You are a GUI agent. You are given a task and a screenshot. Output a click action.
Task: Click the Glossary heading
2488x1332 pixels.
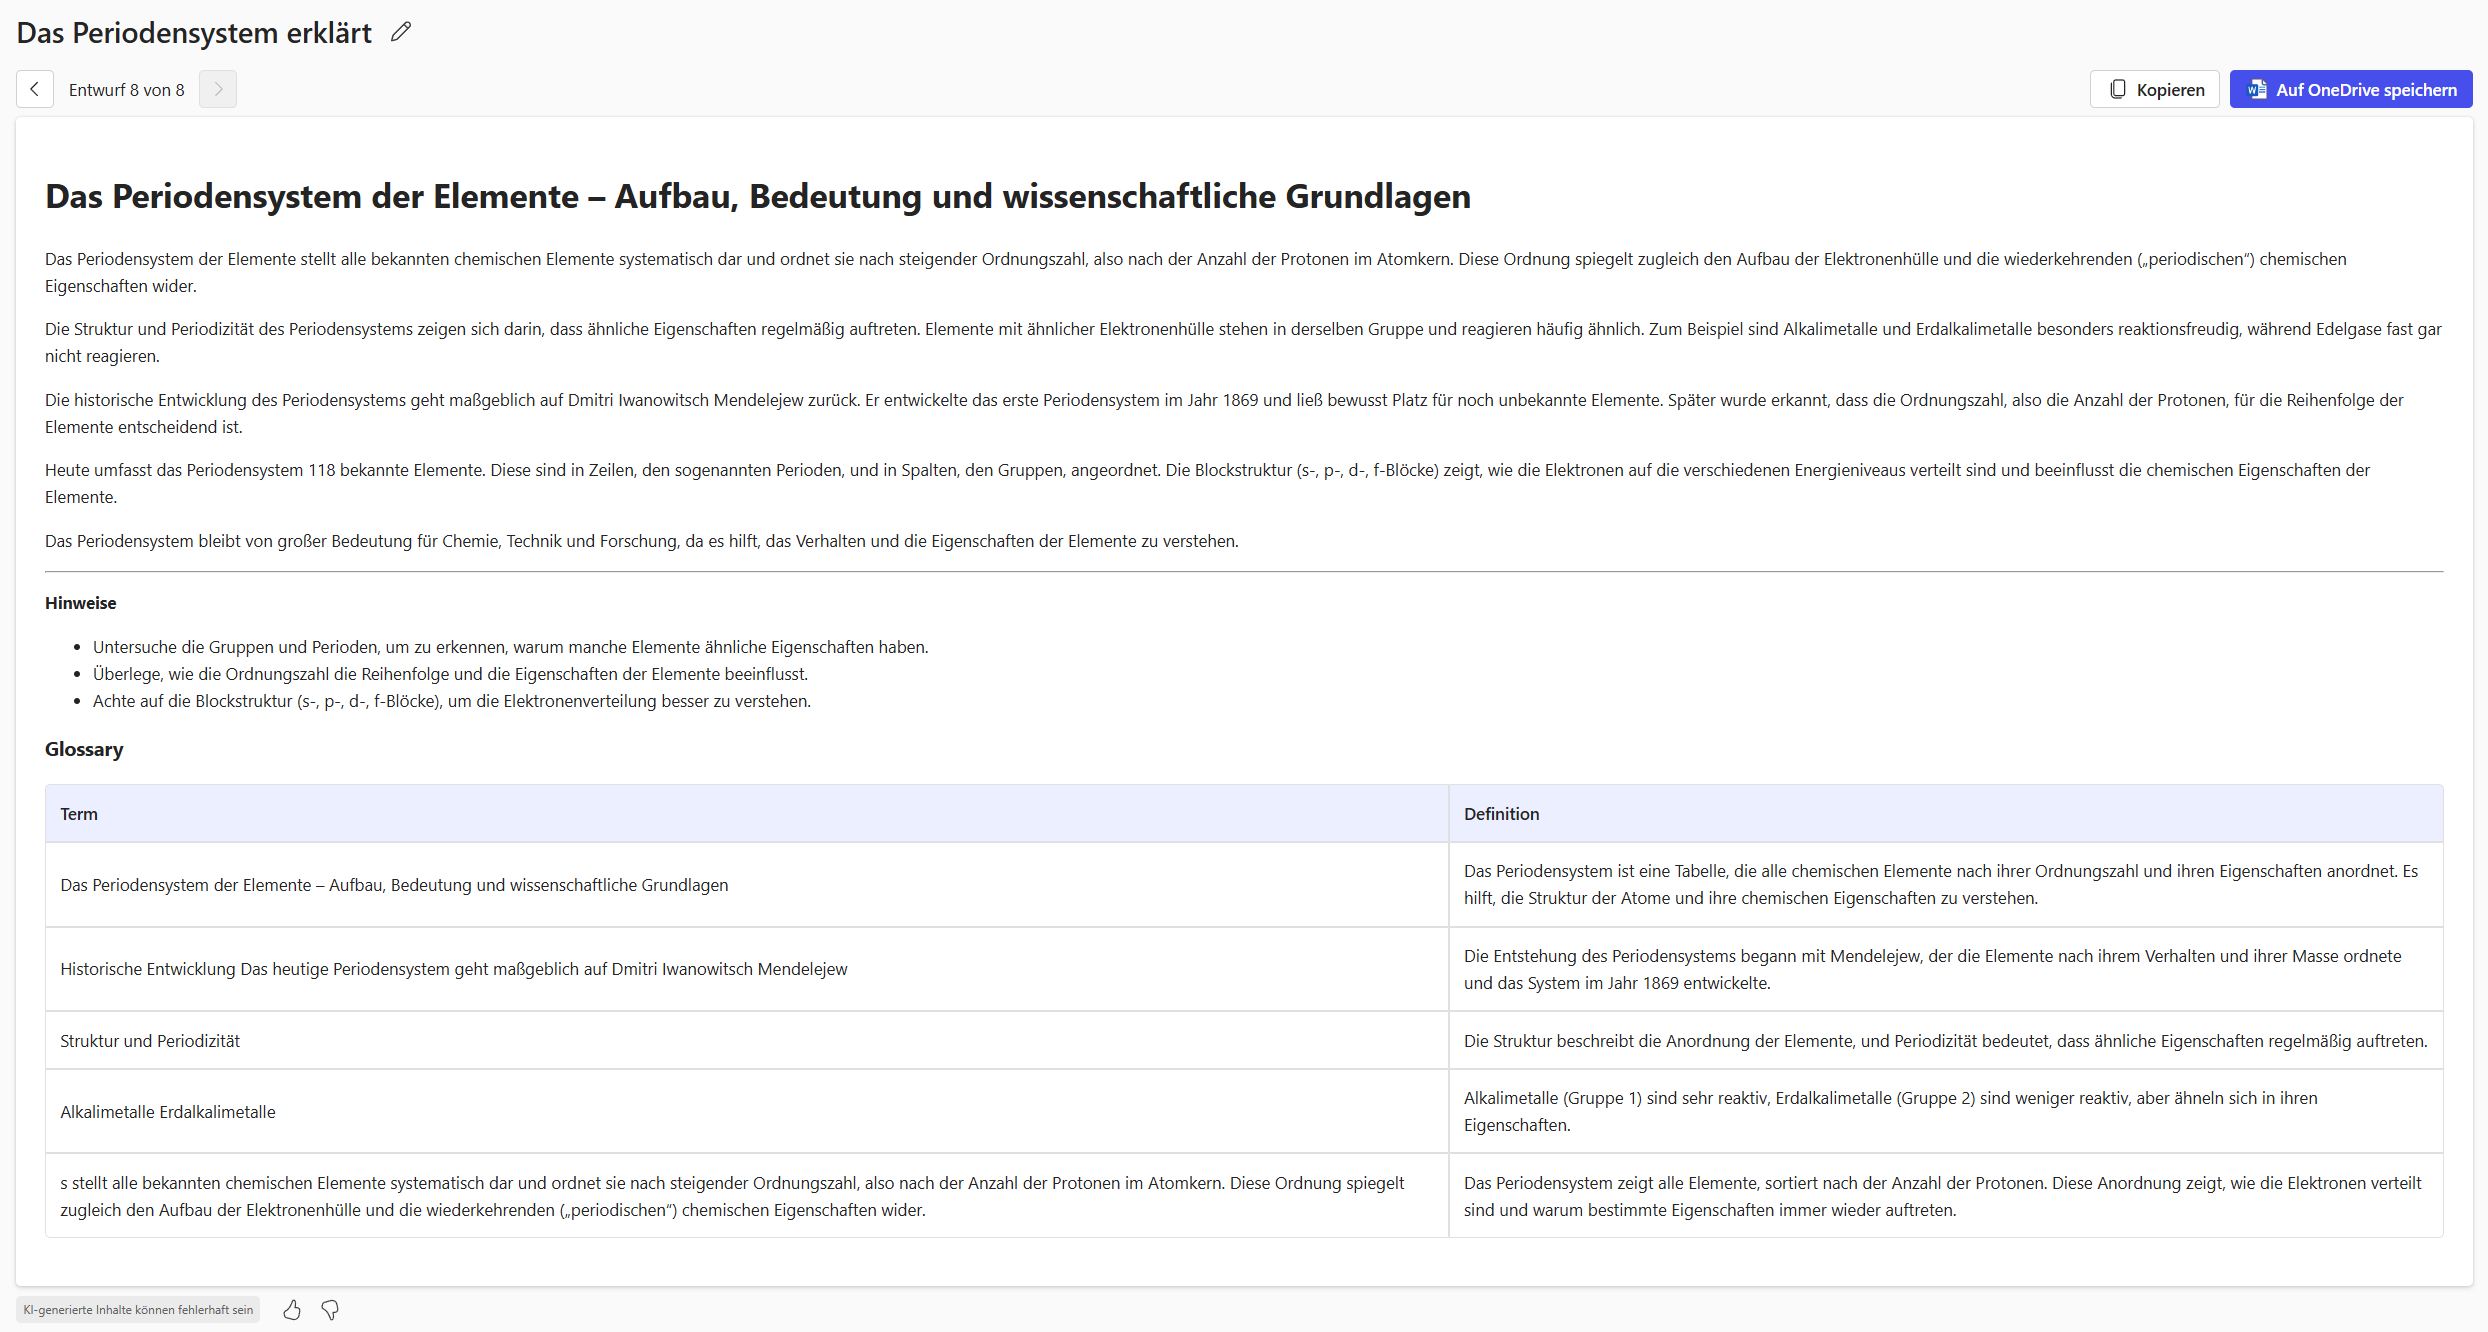coord(84,749)
